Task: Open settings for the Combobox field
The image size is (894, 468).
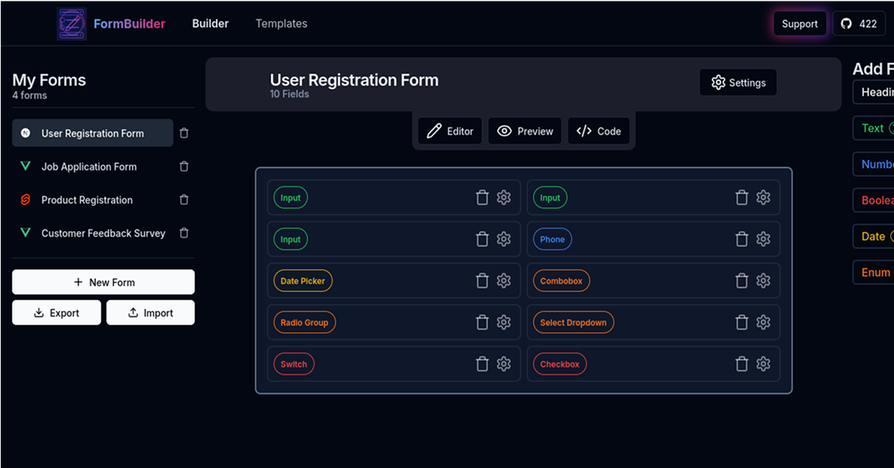Action: click(x=763, y=281)
